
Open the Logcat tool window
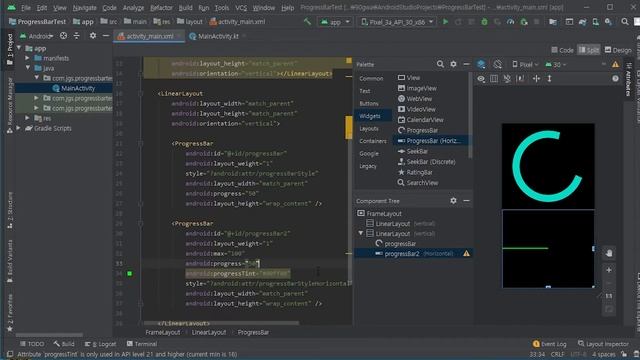(100, 344)
